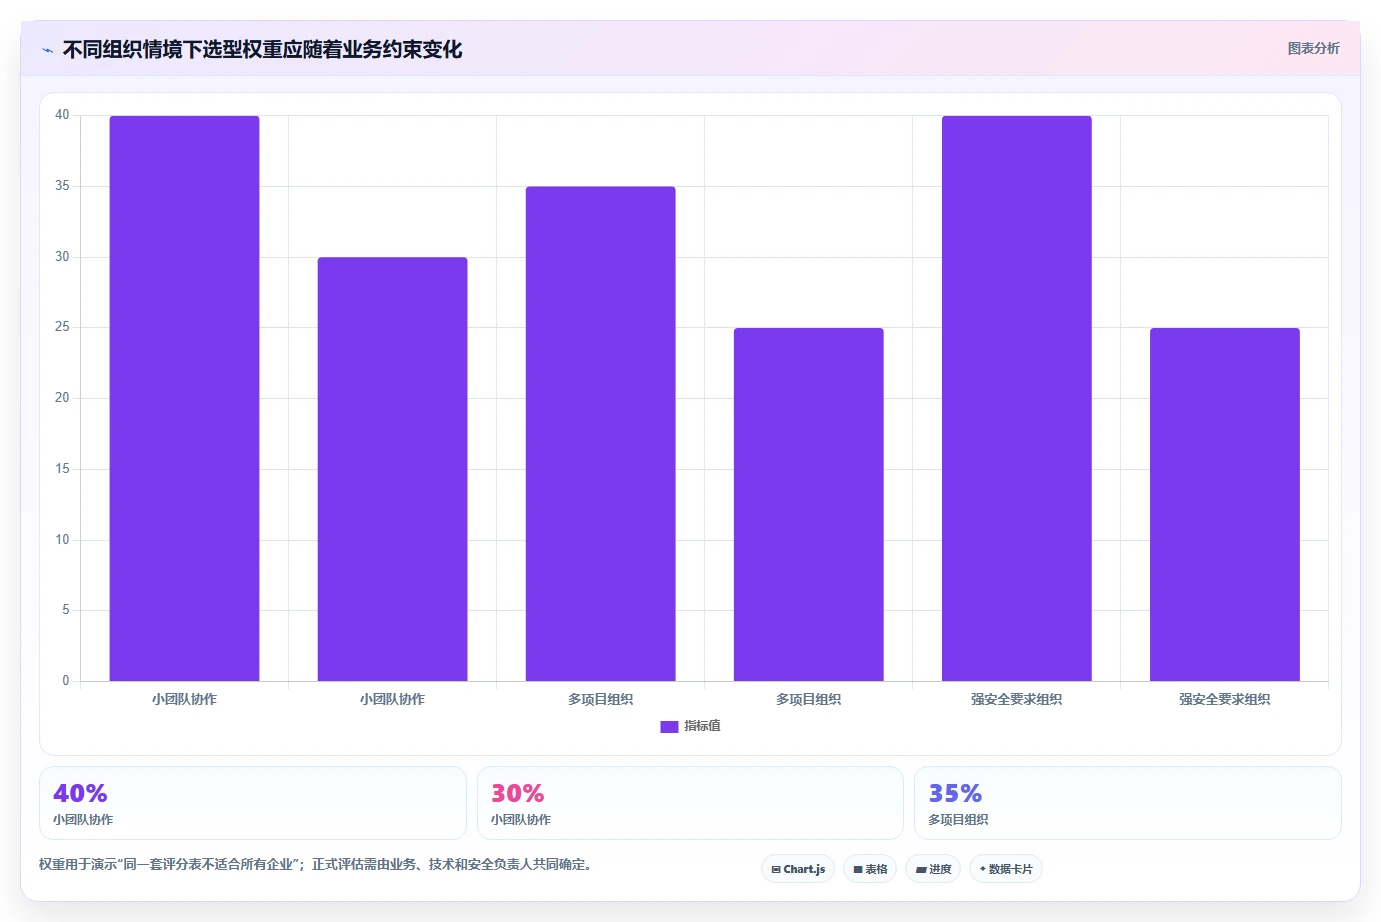
Task: Click the y-axis label 15
Action: tap(62, 469)
